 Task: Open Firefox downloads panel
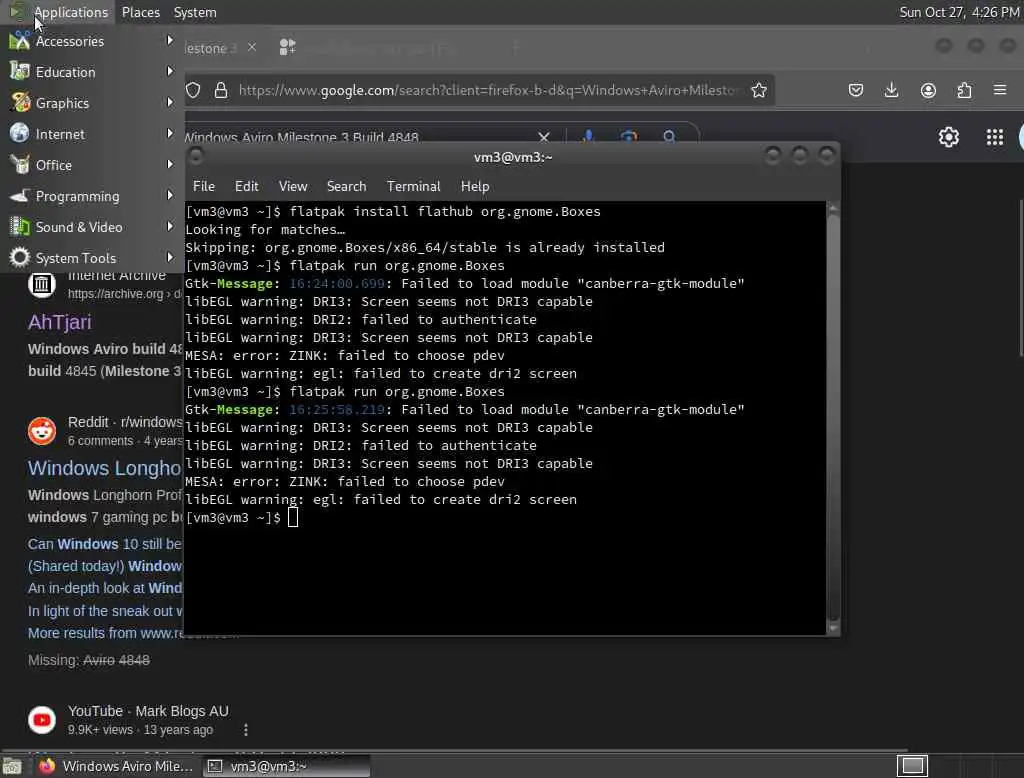point(891,90)
